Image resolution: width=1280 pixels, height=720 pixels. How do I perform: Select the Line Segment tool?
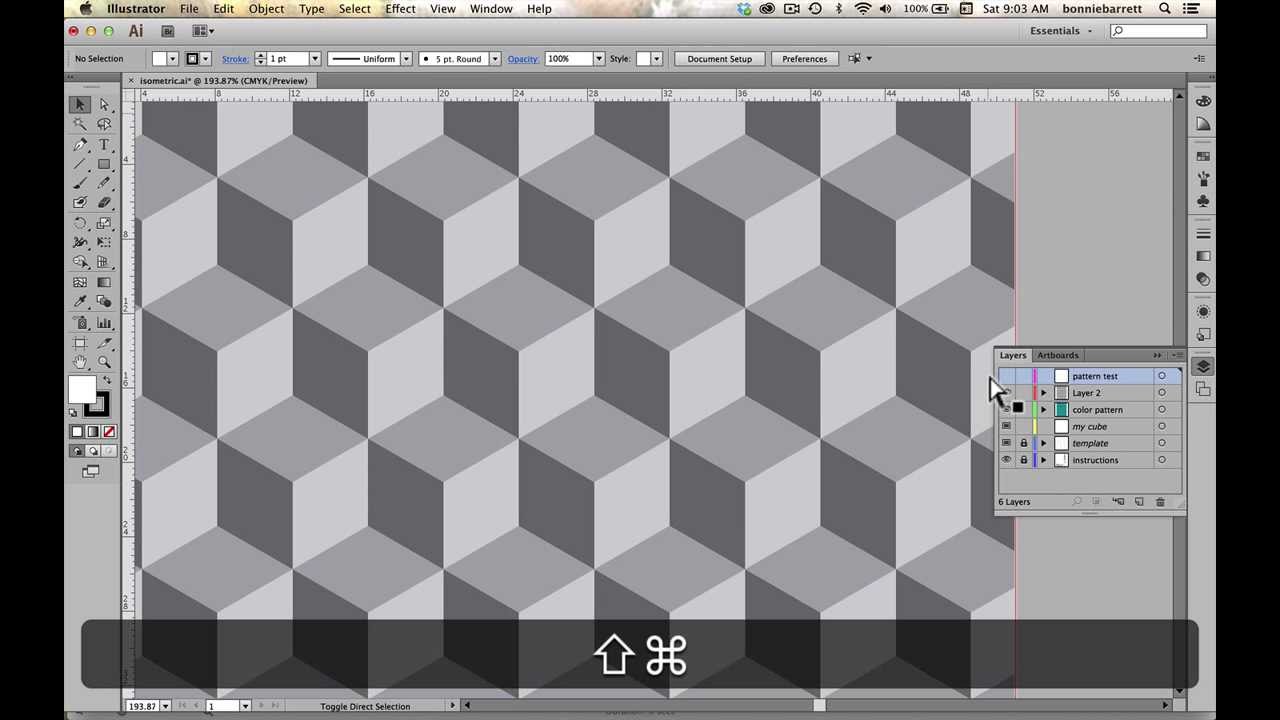[80, 164]
